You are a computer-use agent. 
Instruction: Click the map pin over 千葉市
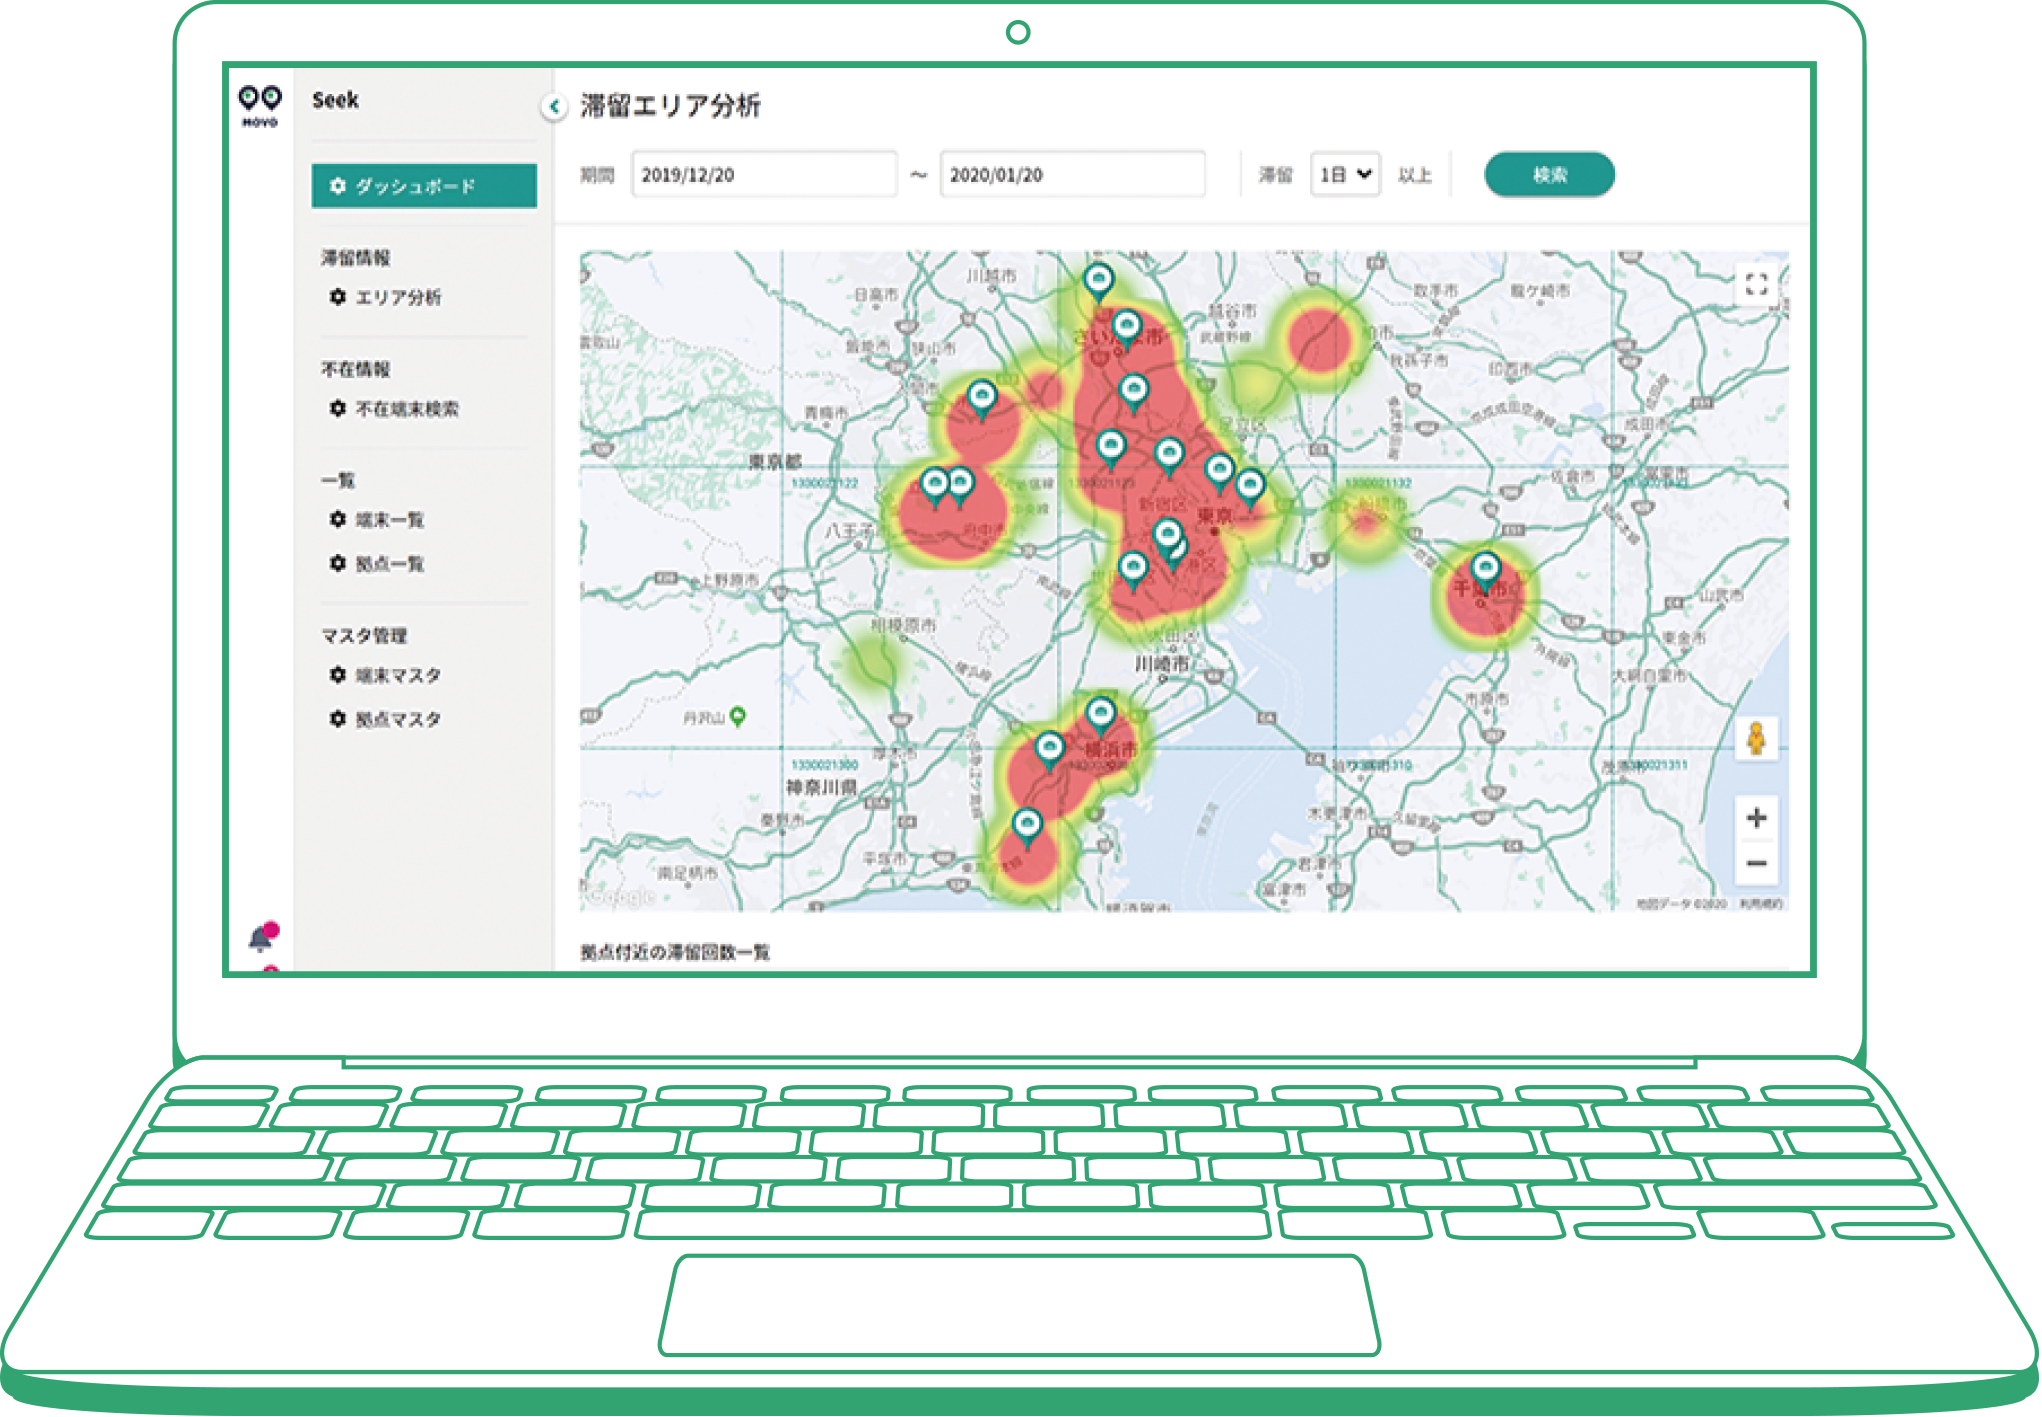pyautogui.click(x=1486, y=571)
